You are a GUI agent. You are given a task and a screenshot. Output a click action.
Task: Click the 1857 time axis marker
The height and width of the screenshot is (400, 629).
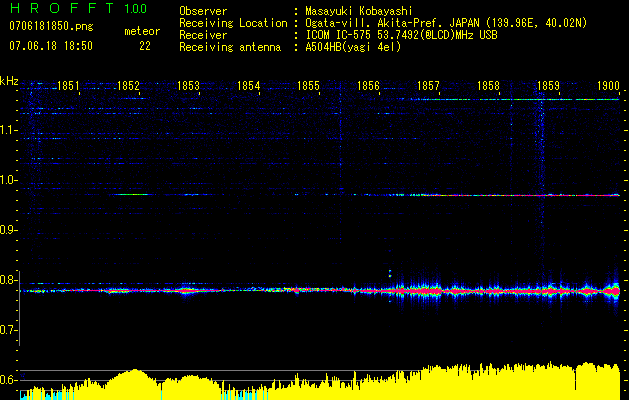428,86
